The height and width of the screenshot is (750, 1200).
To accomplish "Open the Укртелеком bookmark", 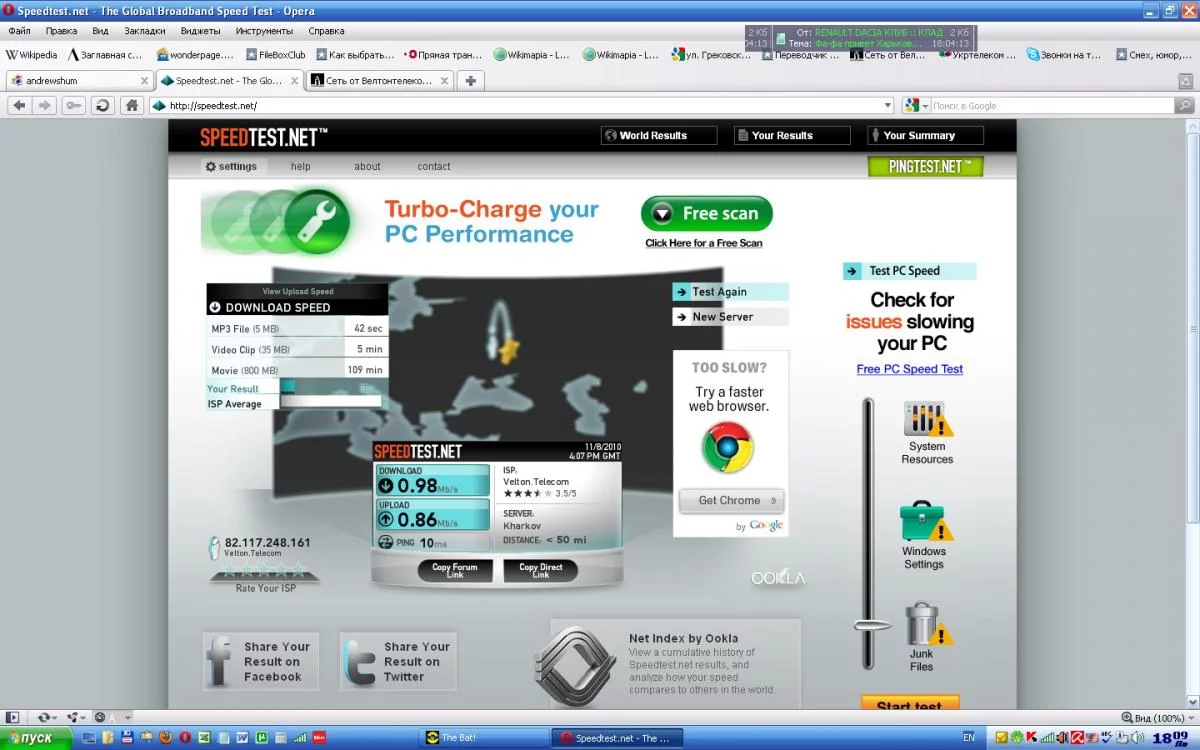I will pos(977,55).
